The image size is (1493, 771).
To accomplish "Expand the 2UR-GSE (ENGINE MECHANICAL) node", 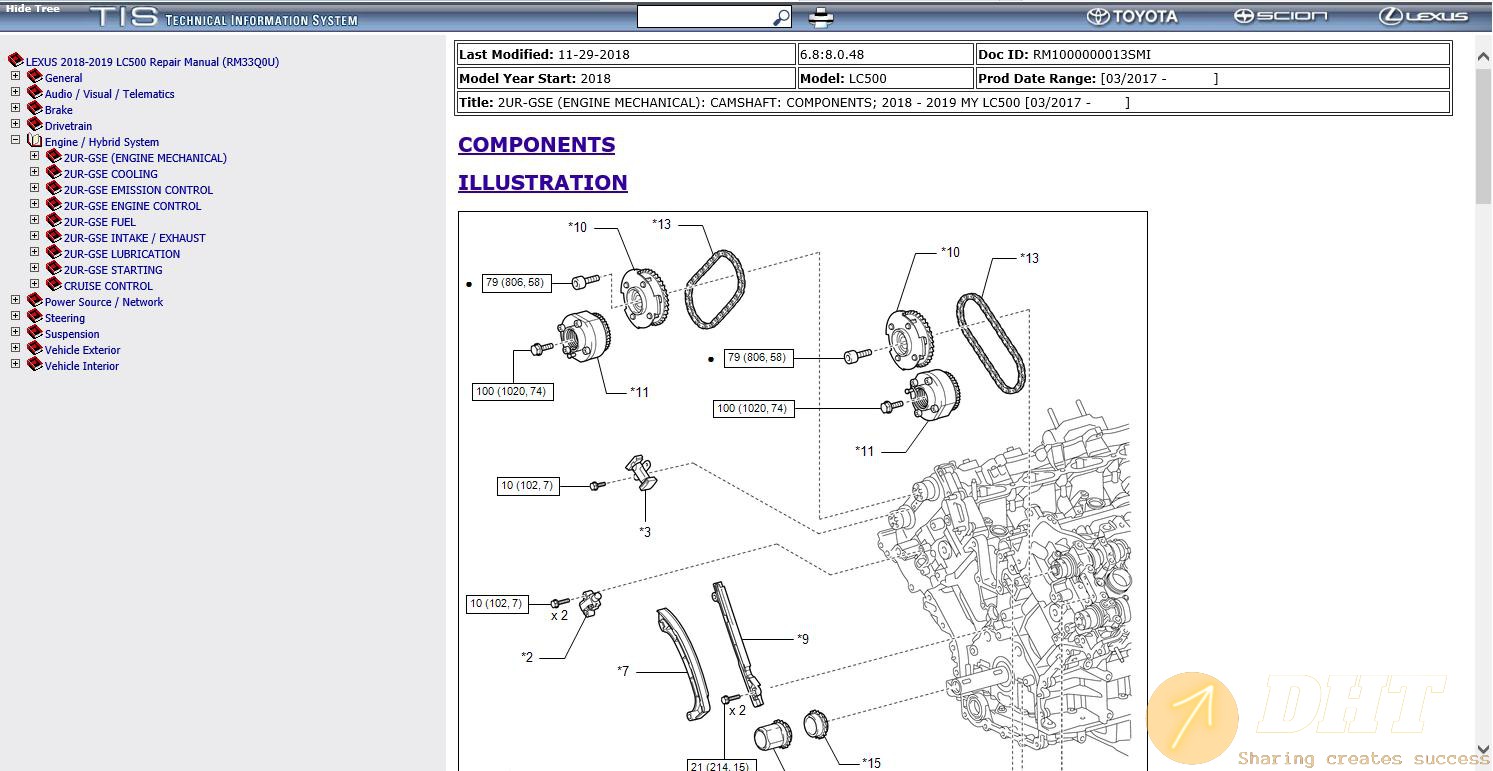I will pyautogui.click(x=34, y=156).
